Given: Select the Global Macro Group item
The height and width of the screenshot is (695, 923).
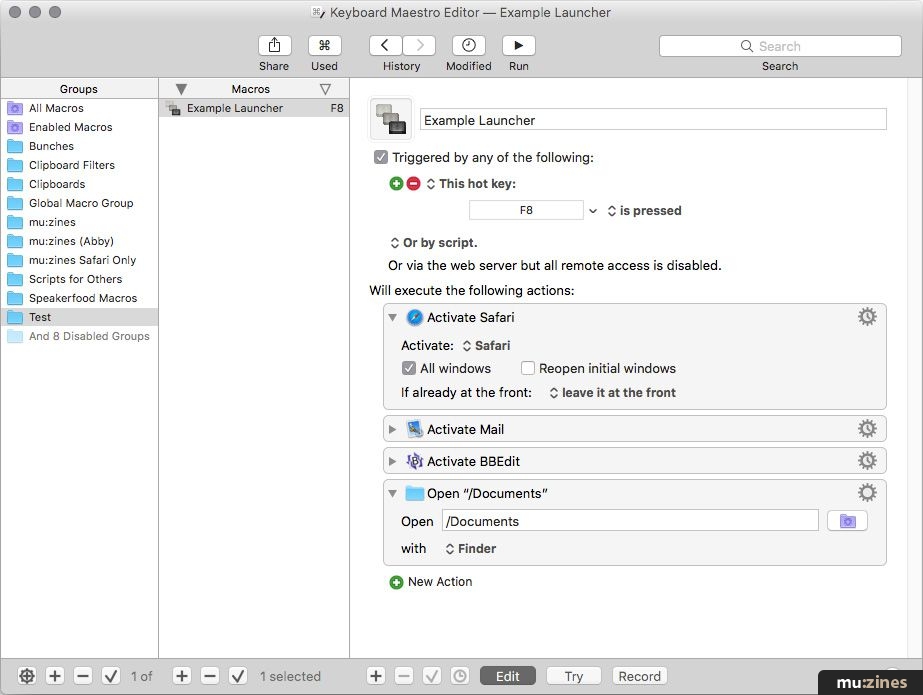Looking at the screenshot, I should coord(80,203).
